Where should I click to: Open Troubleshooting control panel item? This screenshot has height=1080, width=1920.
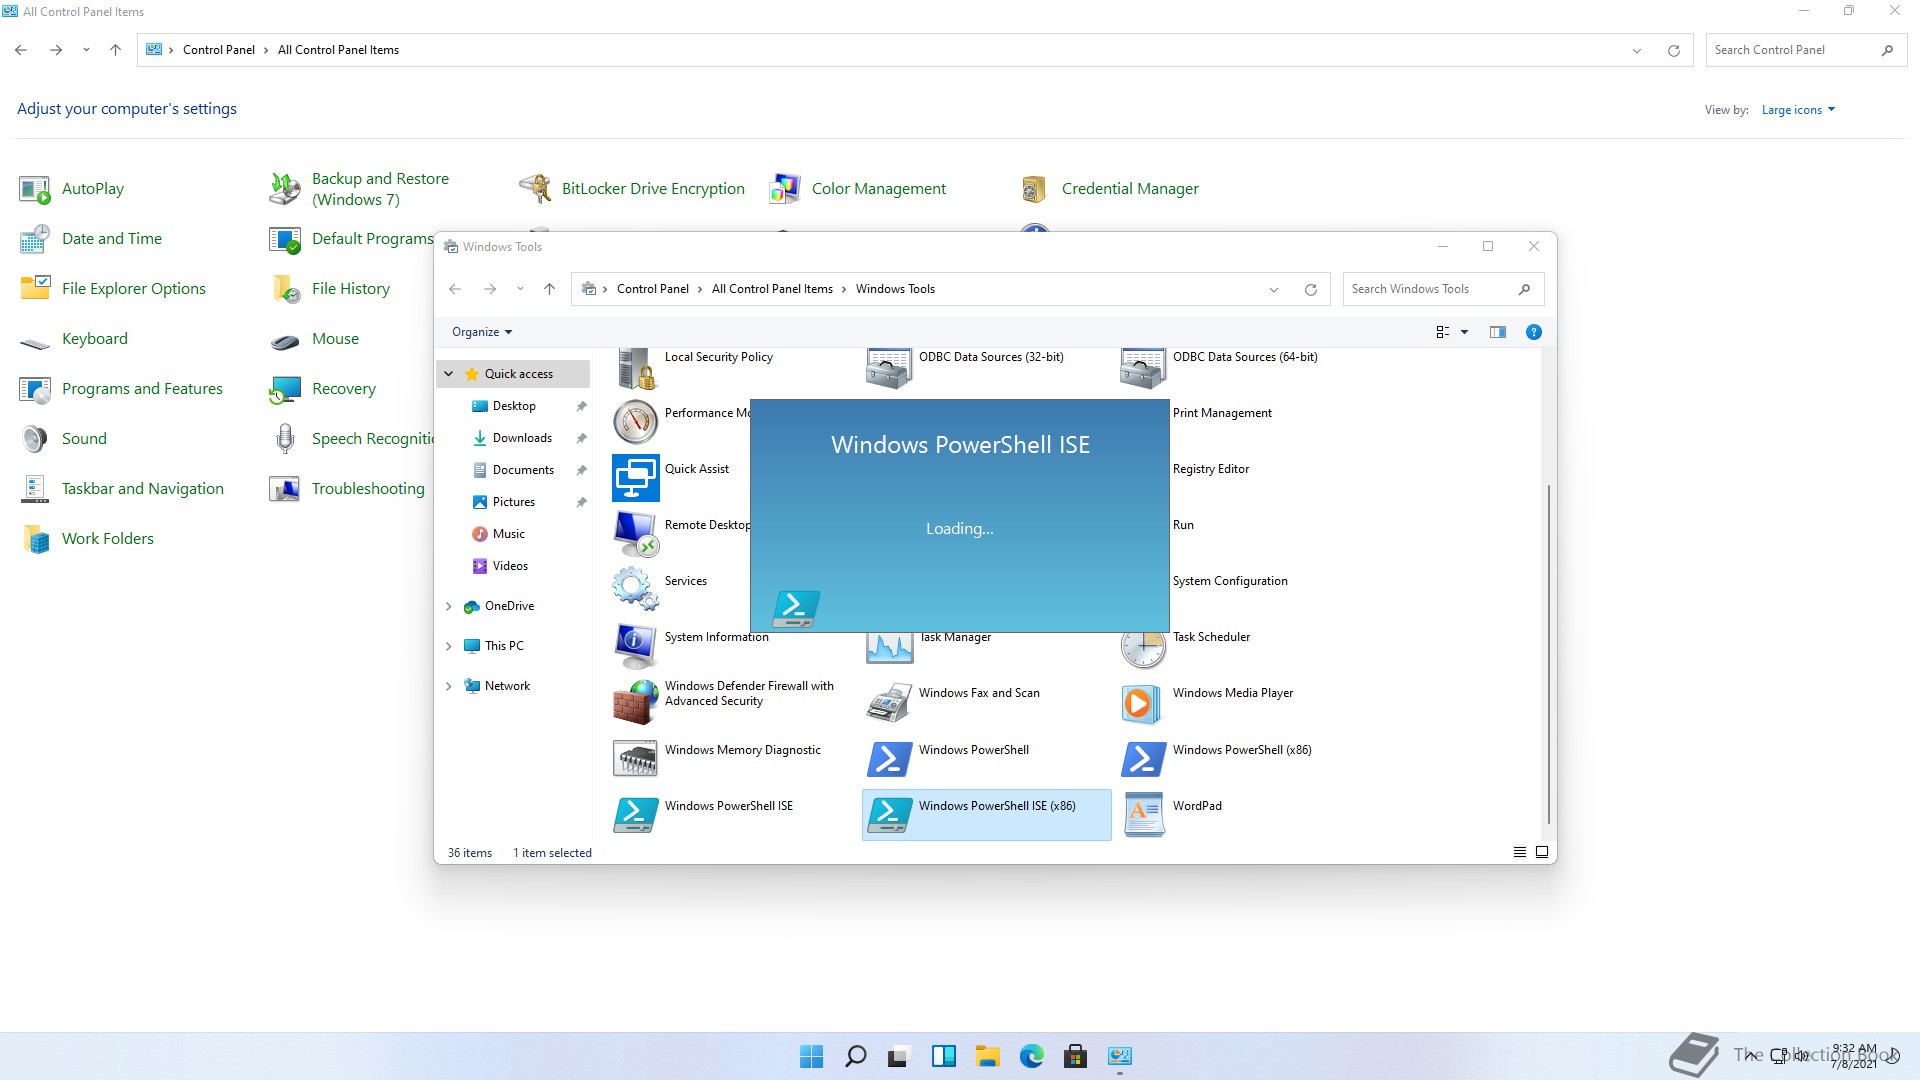click(367, 489)
